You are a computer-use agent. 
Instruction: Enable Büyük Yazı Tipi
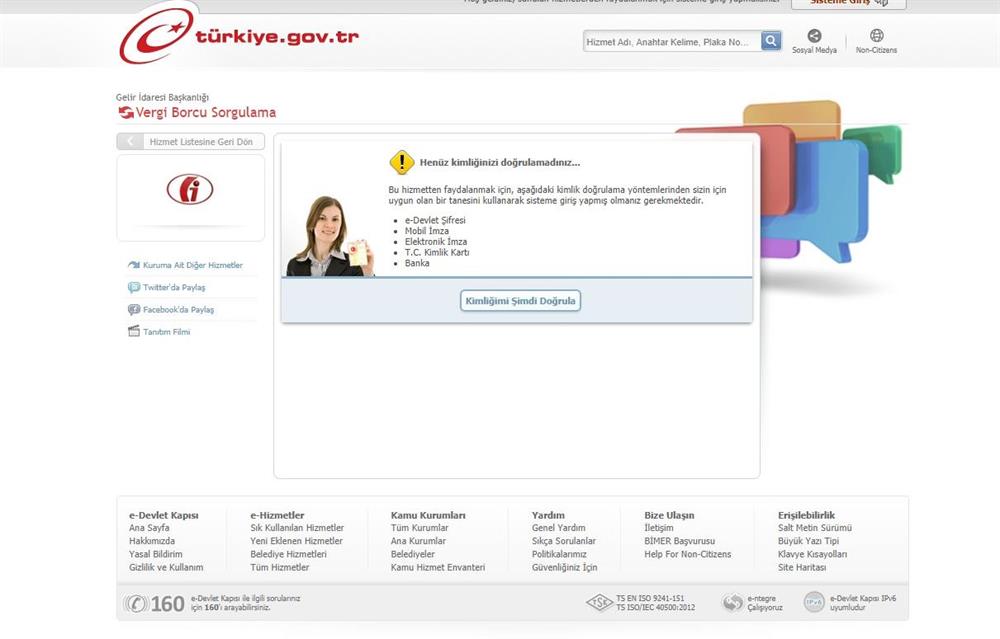tap(809, 541)
